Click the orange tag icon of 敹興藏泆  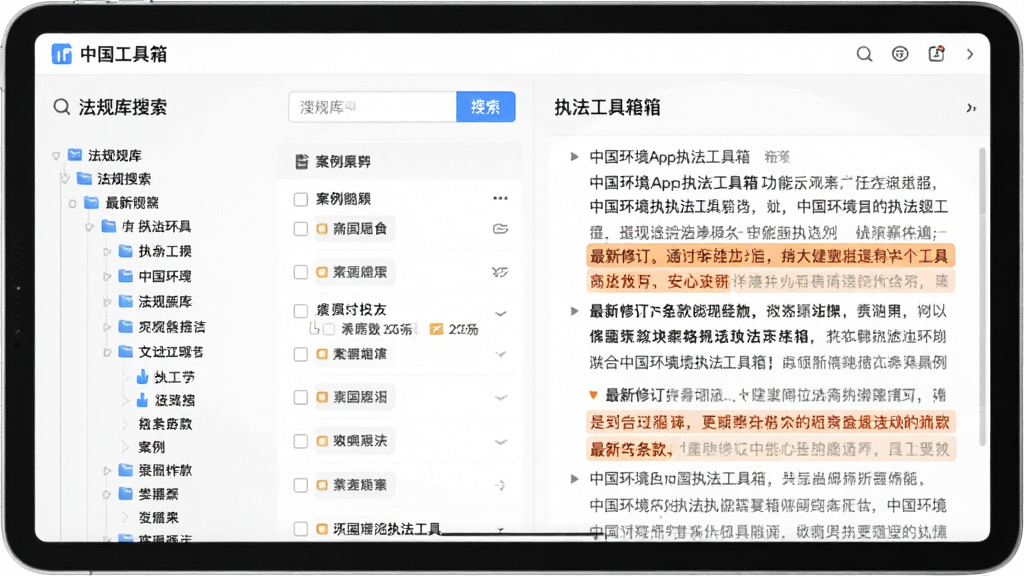point(322,441)
